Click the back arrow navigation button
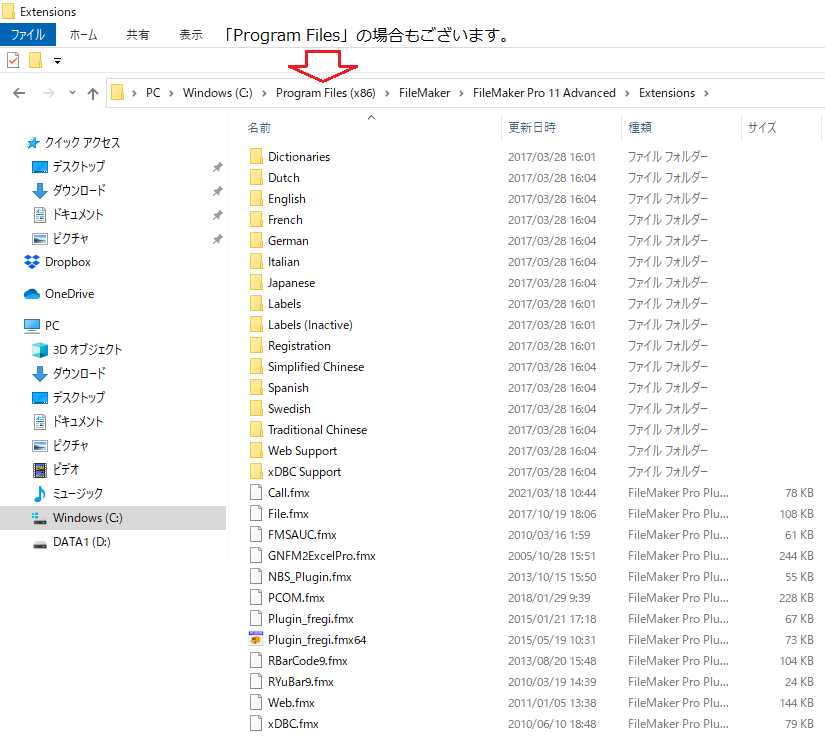Screen dimensions: 825x740 [19, 93]
